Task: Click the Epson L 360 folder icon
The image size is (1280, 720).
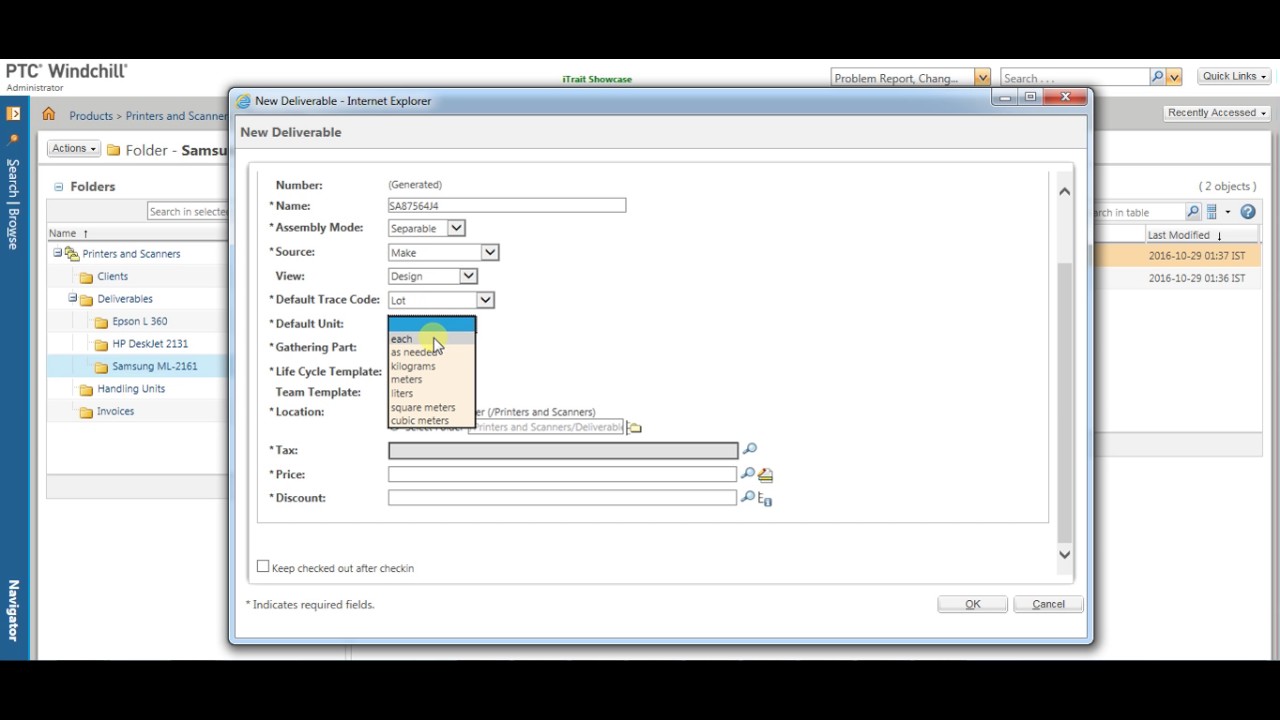Action: click(x=101, y=322)
